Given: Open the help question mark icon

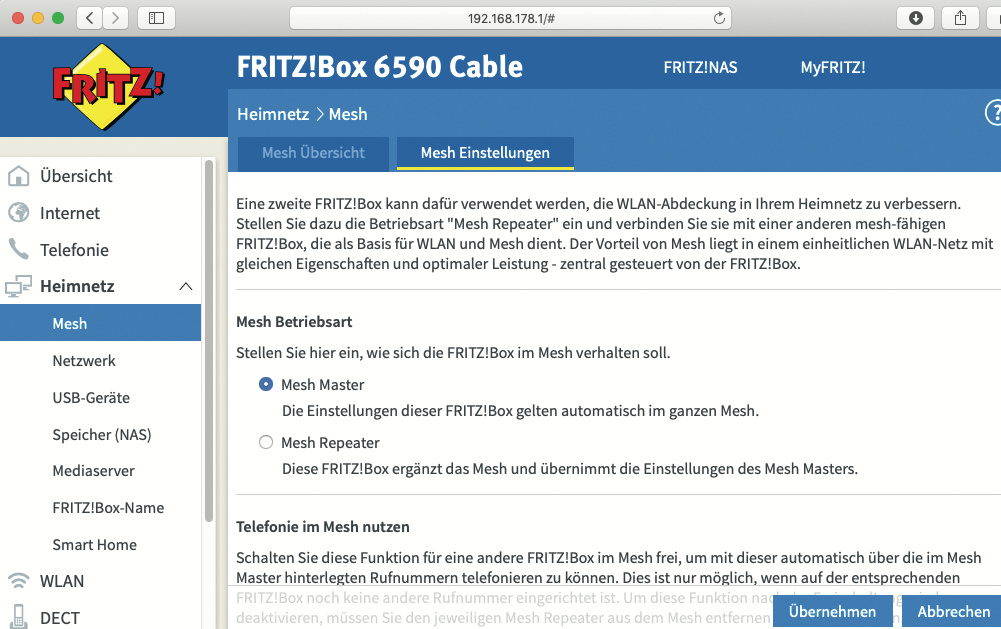Looking at the screenshot, I should pos(994,113).
